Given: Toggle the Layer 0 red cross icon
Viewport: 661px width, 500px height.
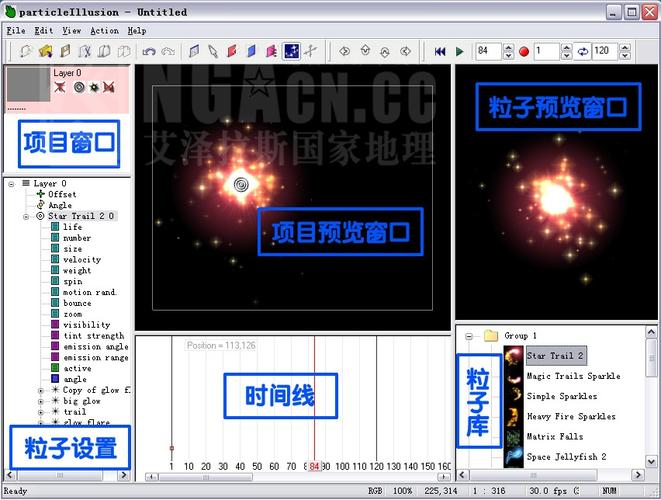Looking at the screenshot, I should click(x=59, y=87).
